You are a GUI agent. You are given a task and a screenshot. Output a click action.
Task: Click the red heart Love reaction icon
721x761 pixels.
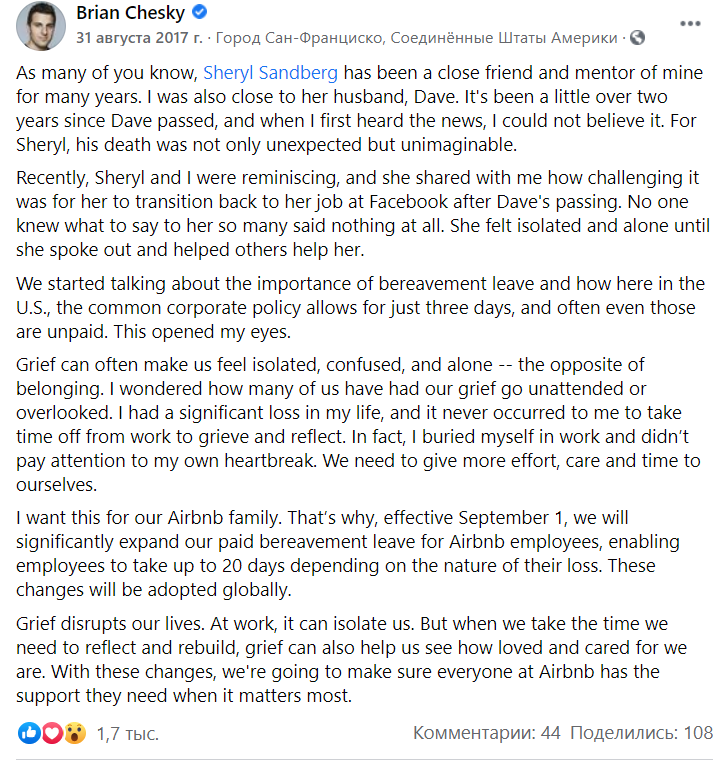click(x=52, y=733)
